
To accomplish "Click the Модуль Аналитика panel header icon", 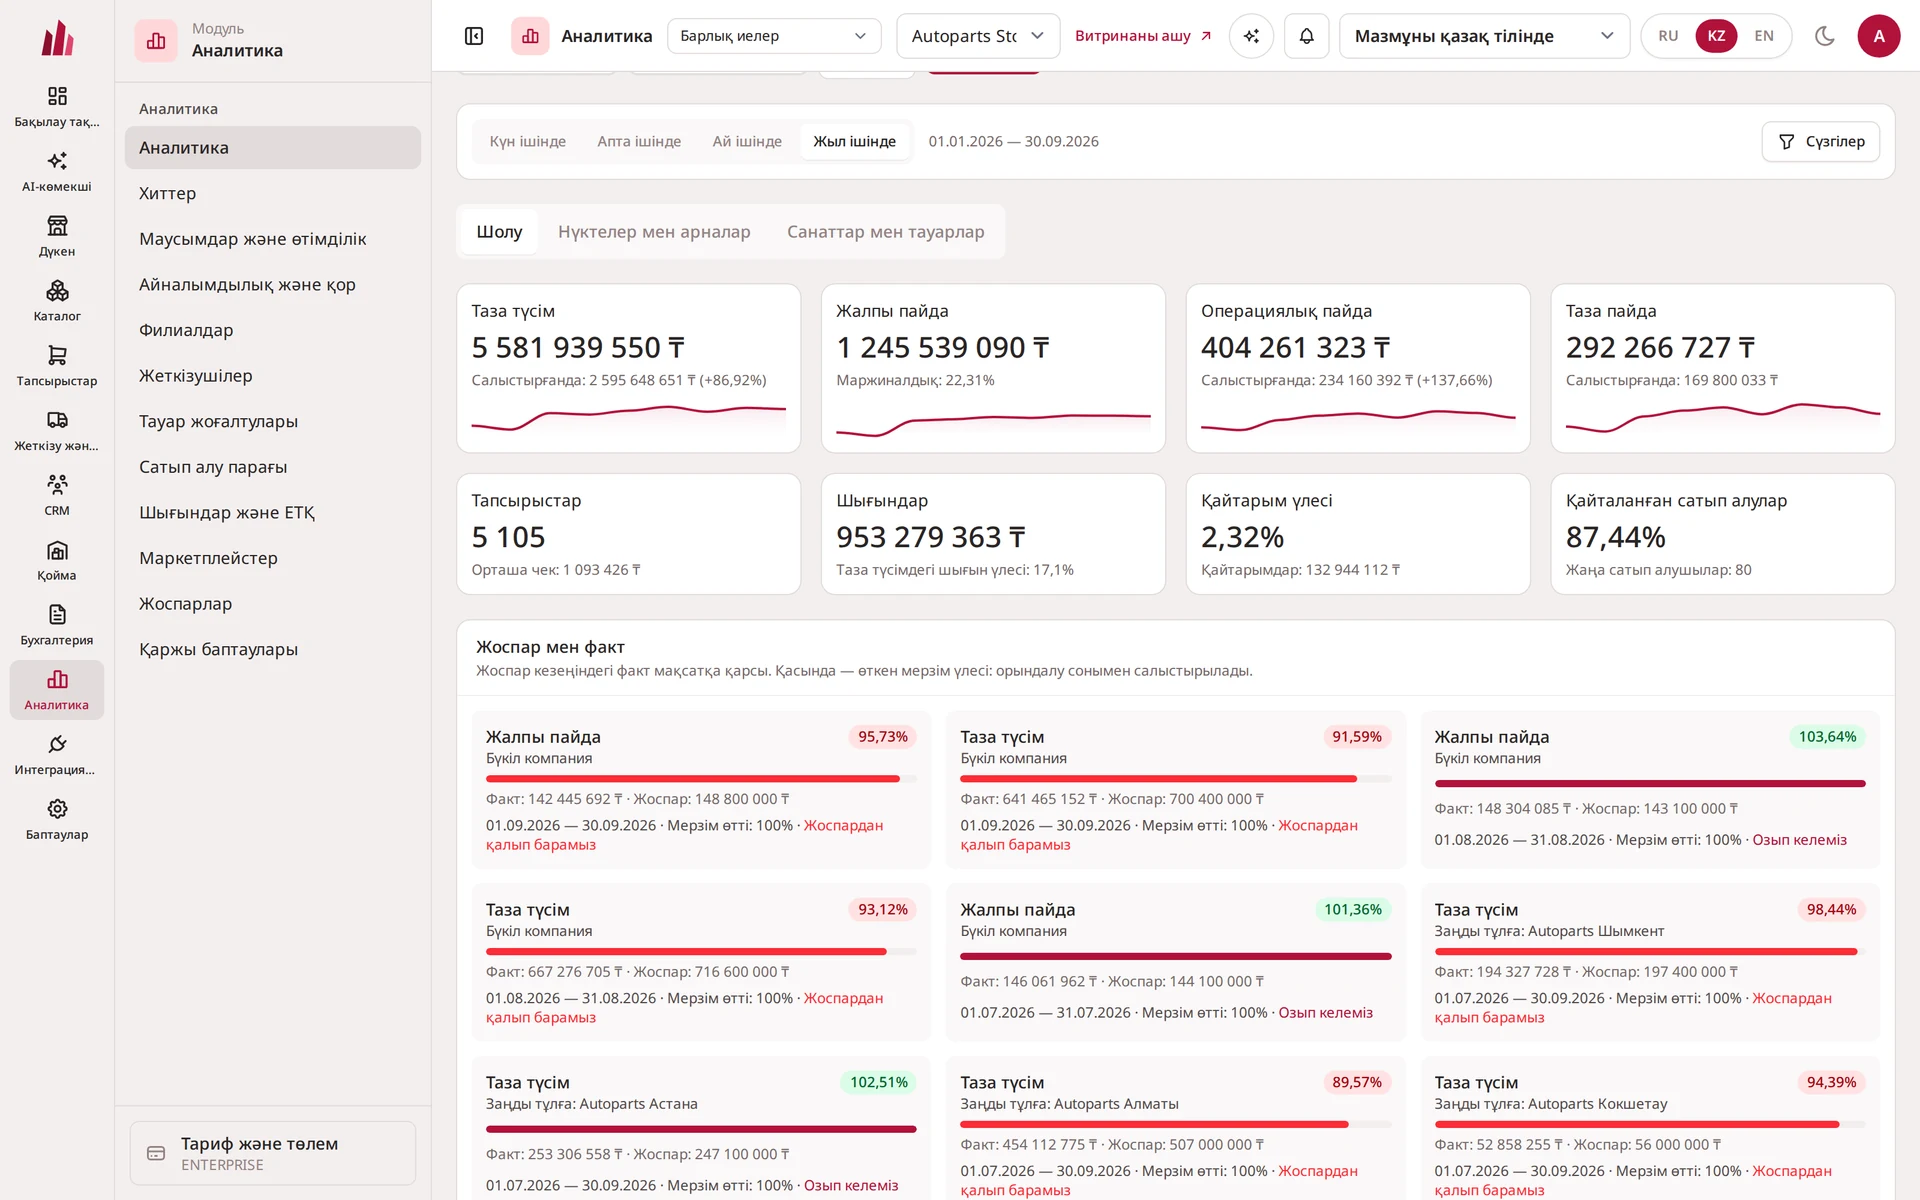I will (156, 41).
